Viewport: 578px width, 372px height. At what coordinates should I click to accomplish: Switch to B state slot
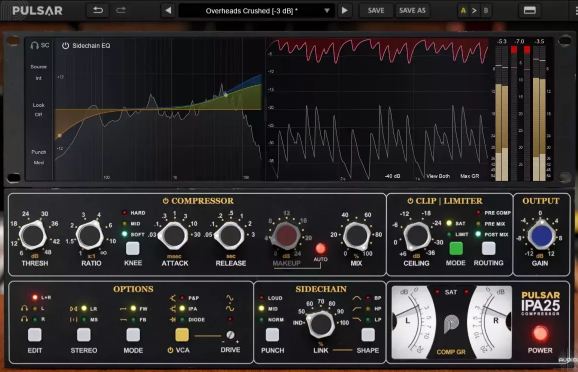click(486, 11)
